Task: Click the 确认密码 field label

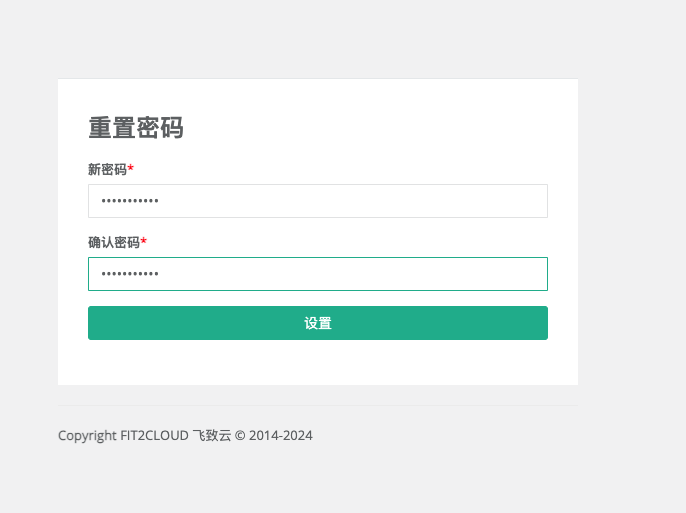Action: [113, 242]
